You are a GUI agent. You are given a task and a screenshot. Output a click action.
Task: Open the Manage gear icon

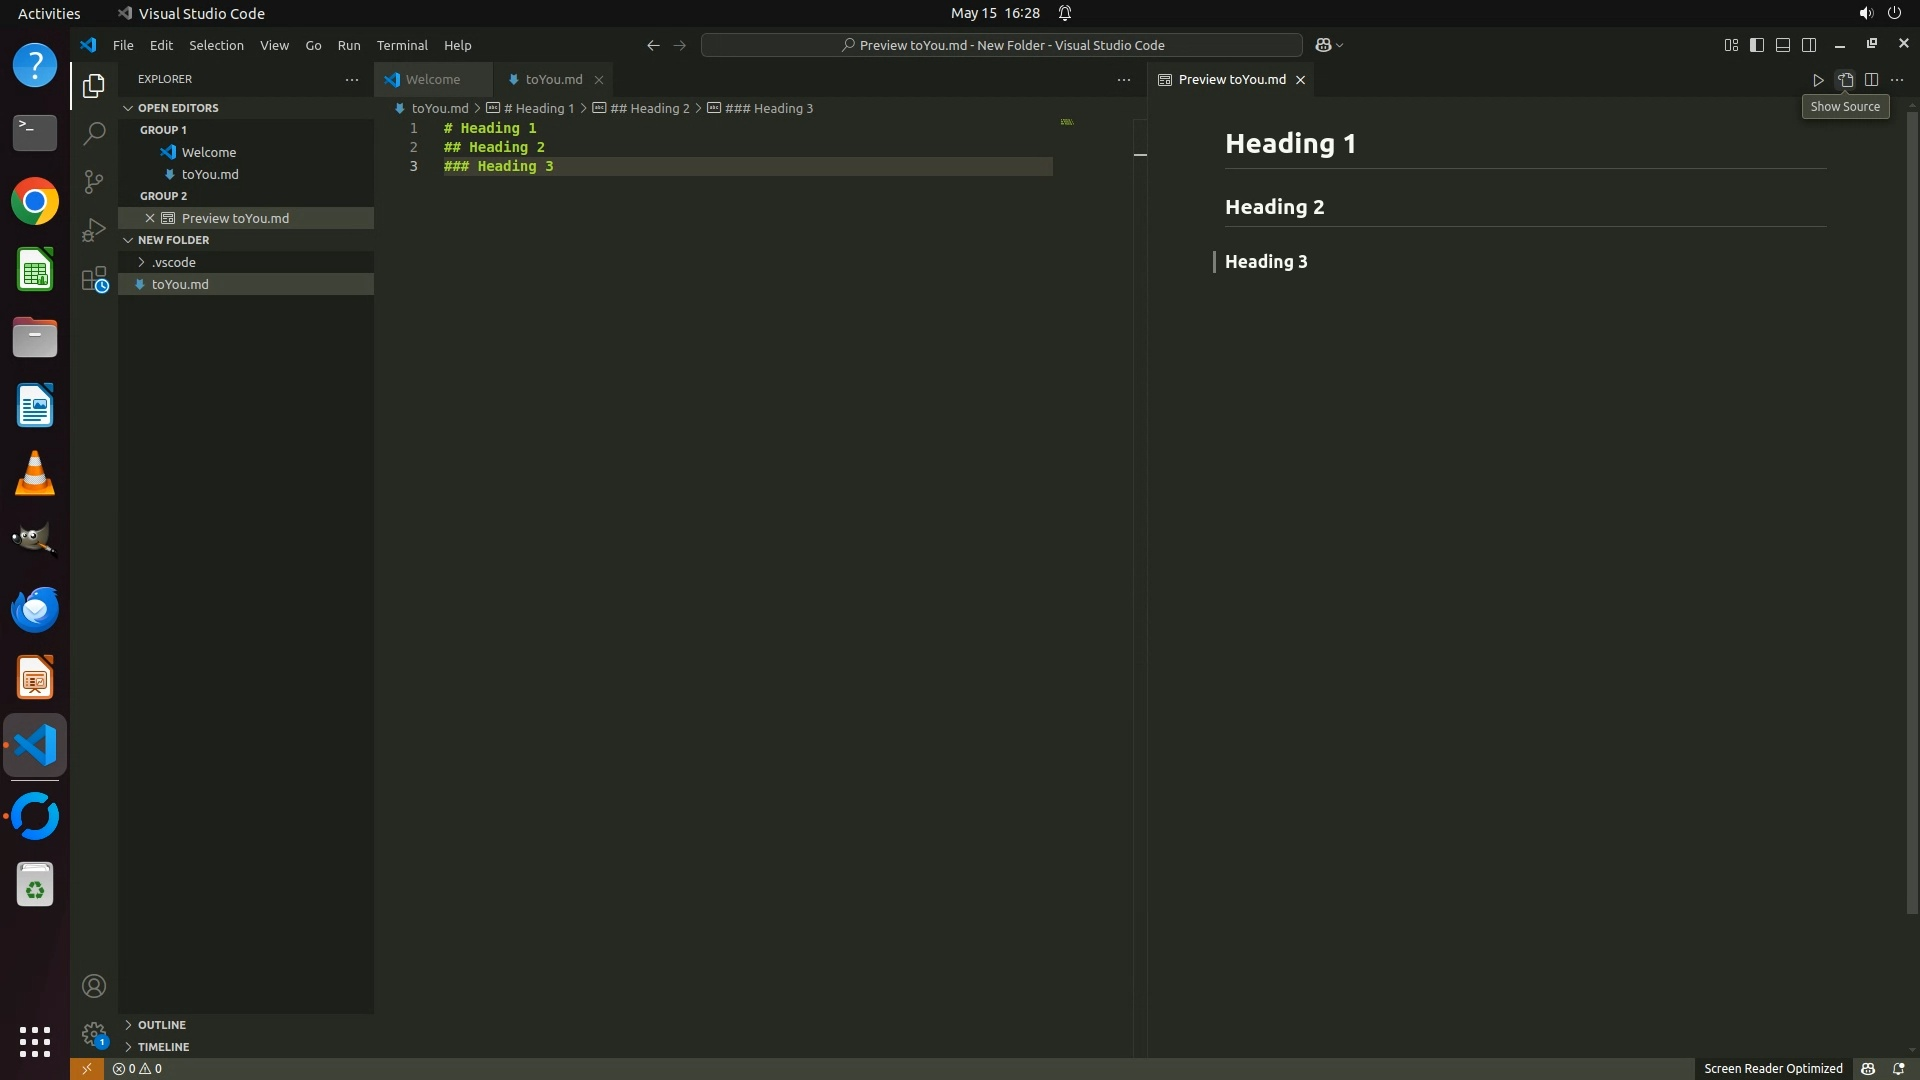(94, 1033)
